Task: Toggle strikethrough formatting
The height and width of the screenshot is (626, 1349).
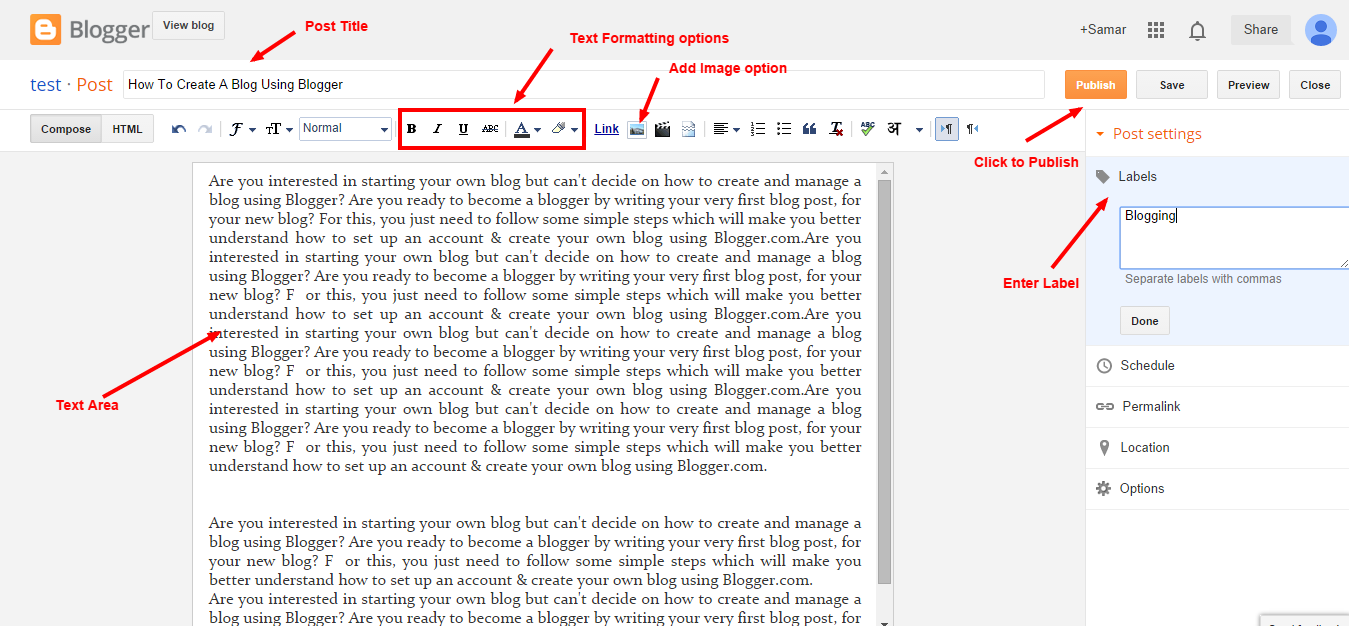Action: click(x=490, y=129)
